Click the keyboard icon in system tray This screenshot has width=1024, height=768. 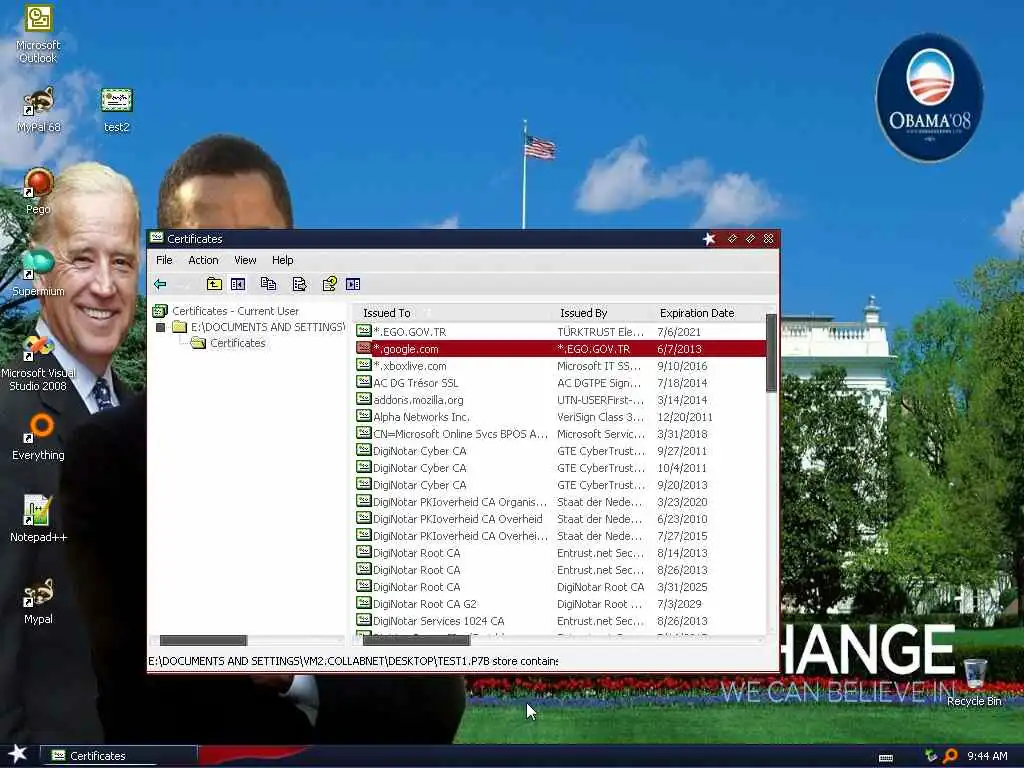click(886, 758)
